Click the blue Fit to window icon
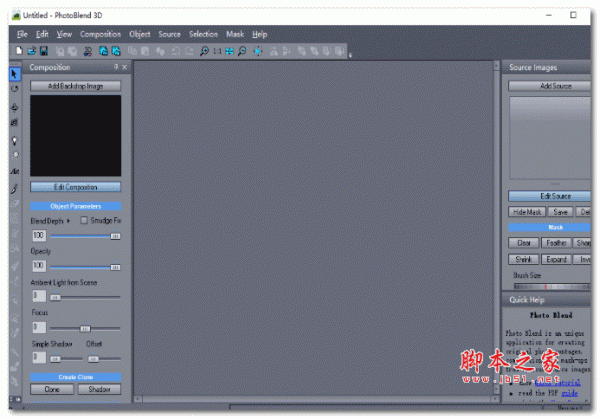Screen dimensions: 600x419 click(x=229, y=51)
